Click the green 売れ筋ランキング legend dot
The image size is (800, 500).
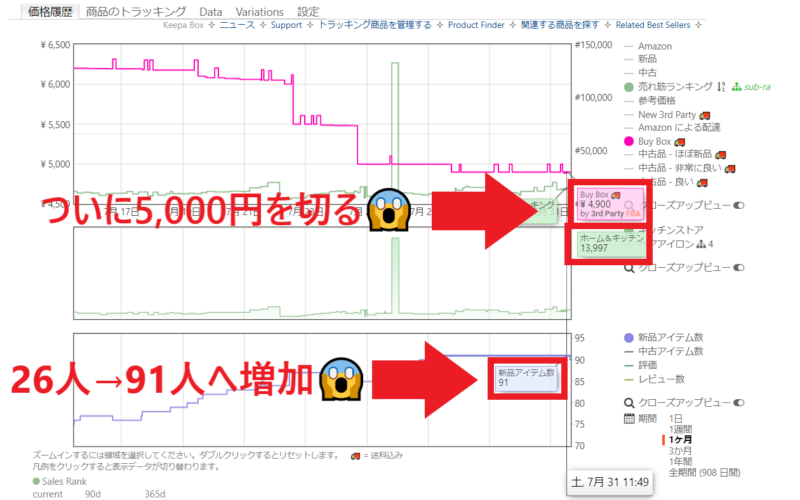(629, 87)
